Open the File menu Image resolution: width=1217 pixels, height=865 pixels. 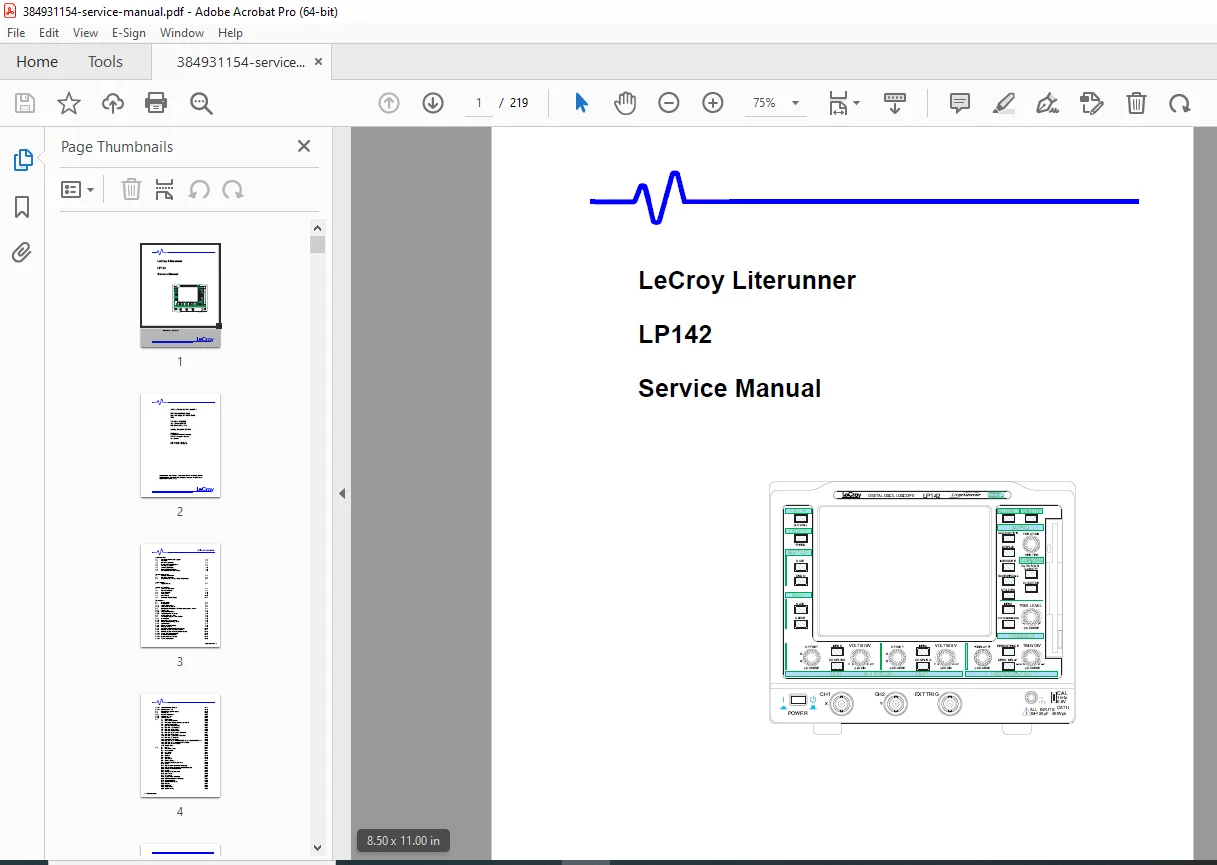(16, 33)
